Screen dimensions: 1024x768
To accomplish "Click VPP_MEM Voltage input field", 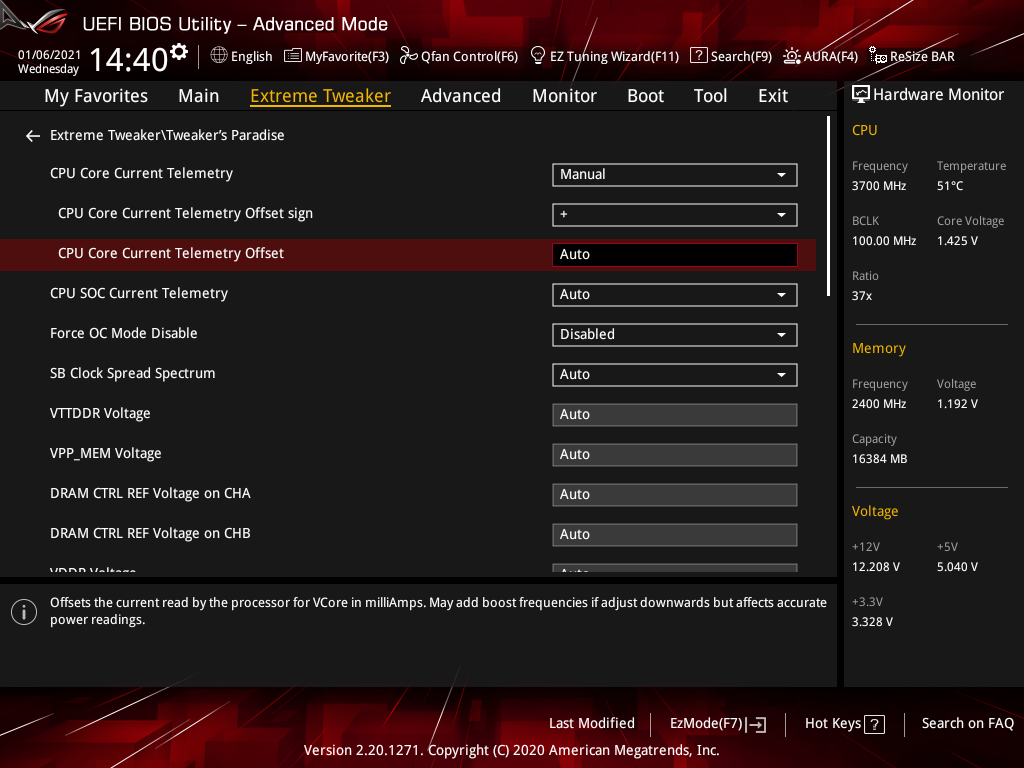I will tap(675, 455).
